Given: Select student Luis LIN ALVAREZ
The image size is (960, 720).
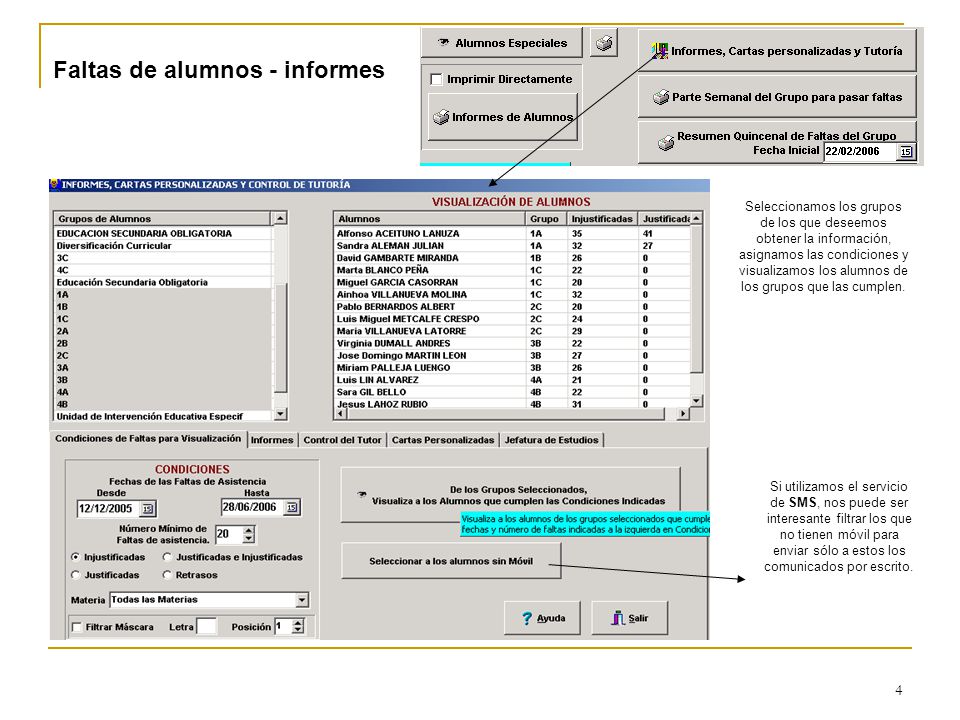Looking at the screenshot, I should 512,380.
